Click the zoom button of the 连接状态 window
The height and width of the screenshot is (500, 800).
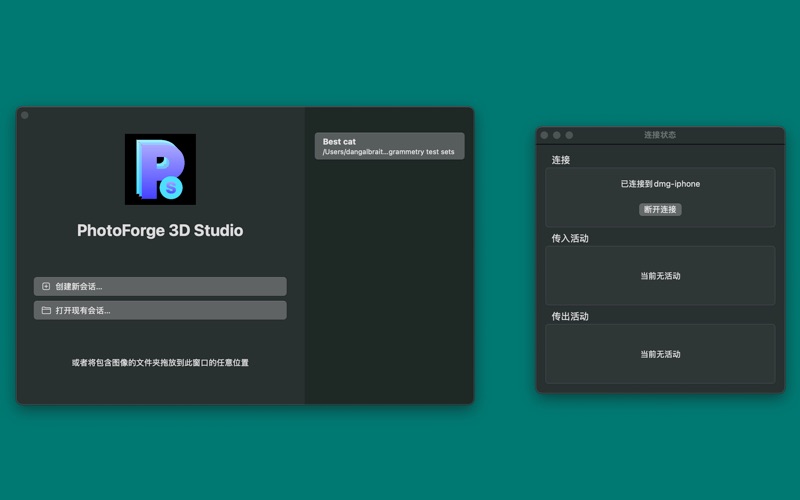569,135
